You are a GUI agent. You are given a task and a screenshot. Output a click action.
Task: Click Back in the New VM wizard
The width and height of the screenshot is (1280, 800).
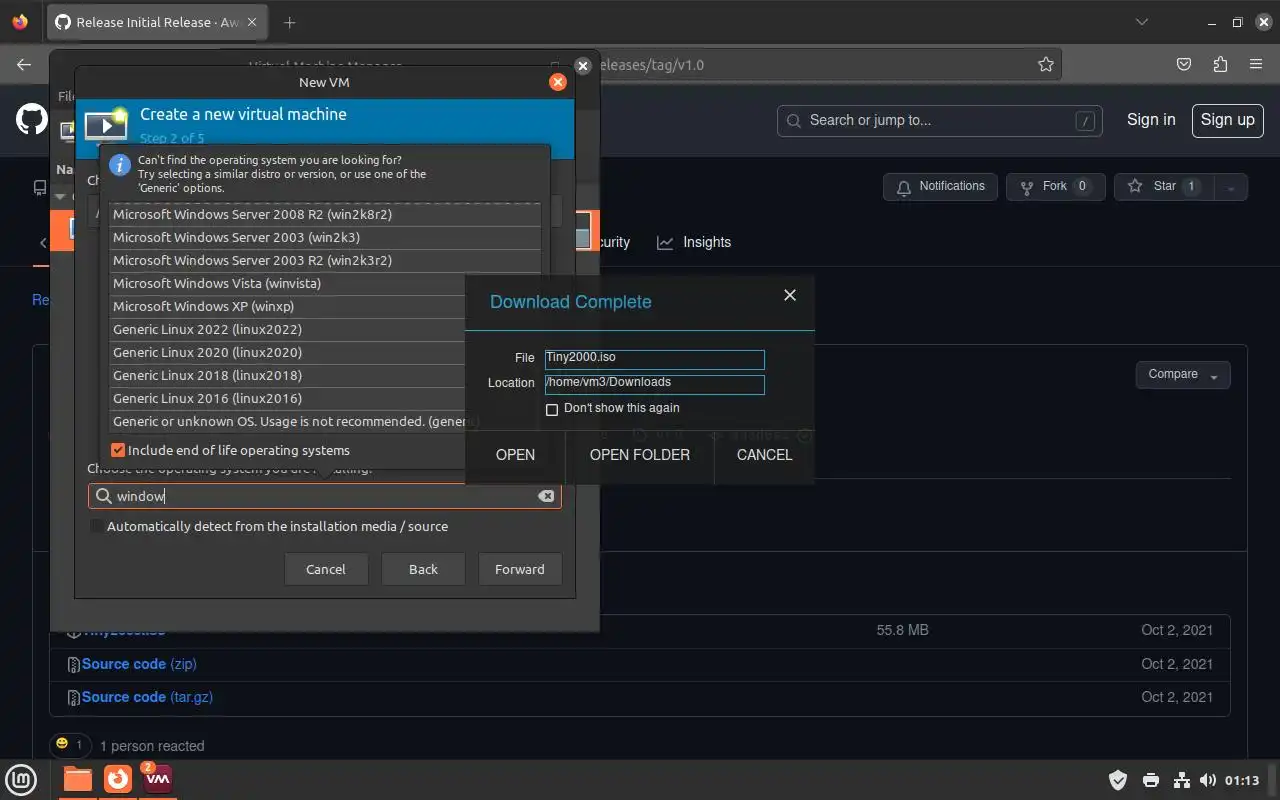click(x=423, y=569)
